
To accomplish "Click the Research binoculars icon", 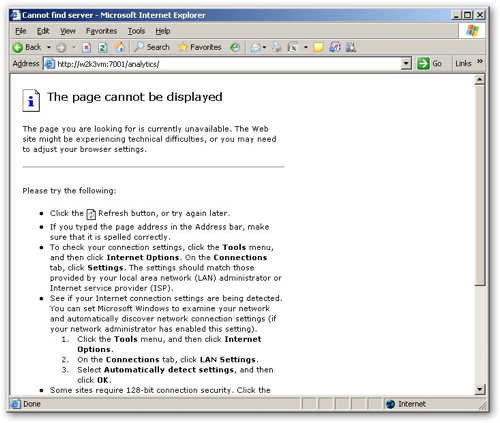I will tap(351, 47).
